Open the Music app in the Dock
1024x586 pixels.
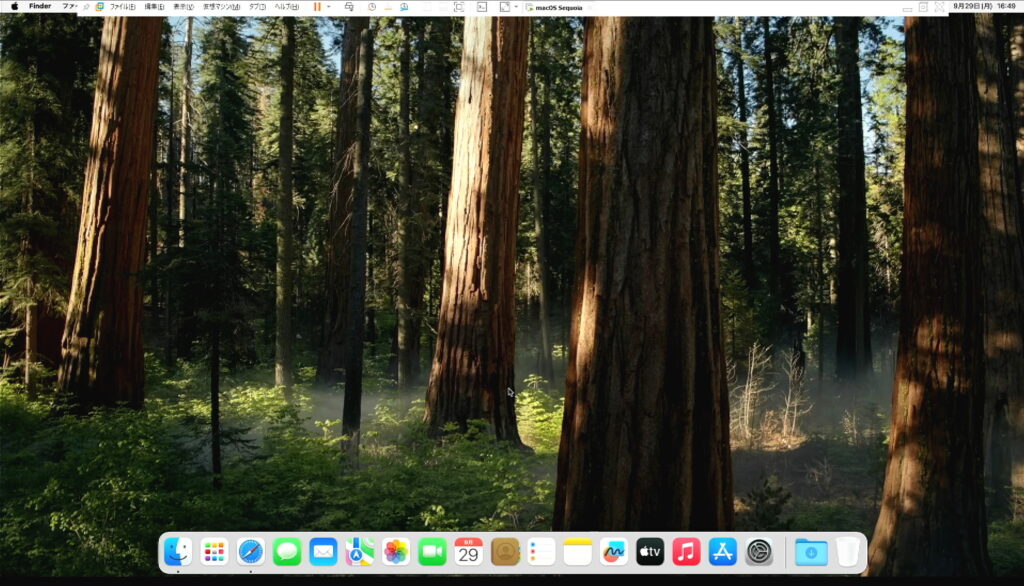[x=686, y=551]
